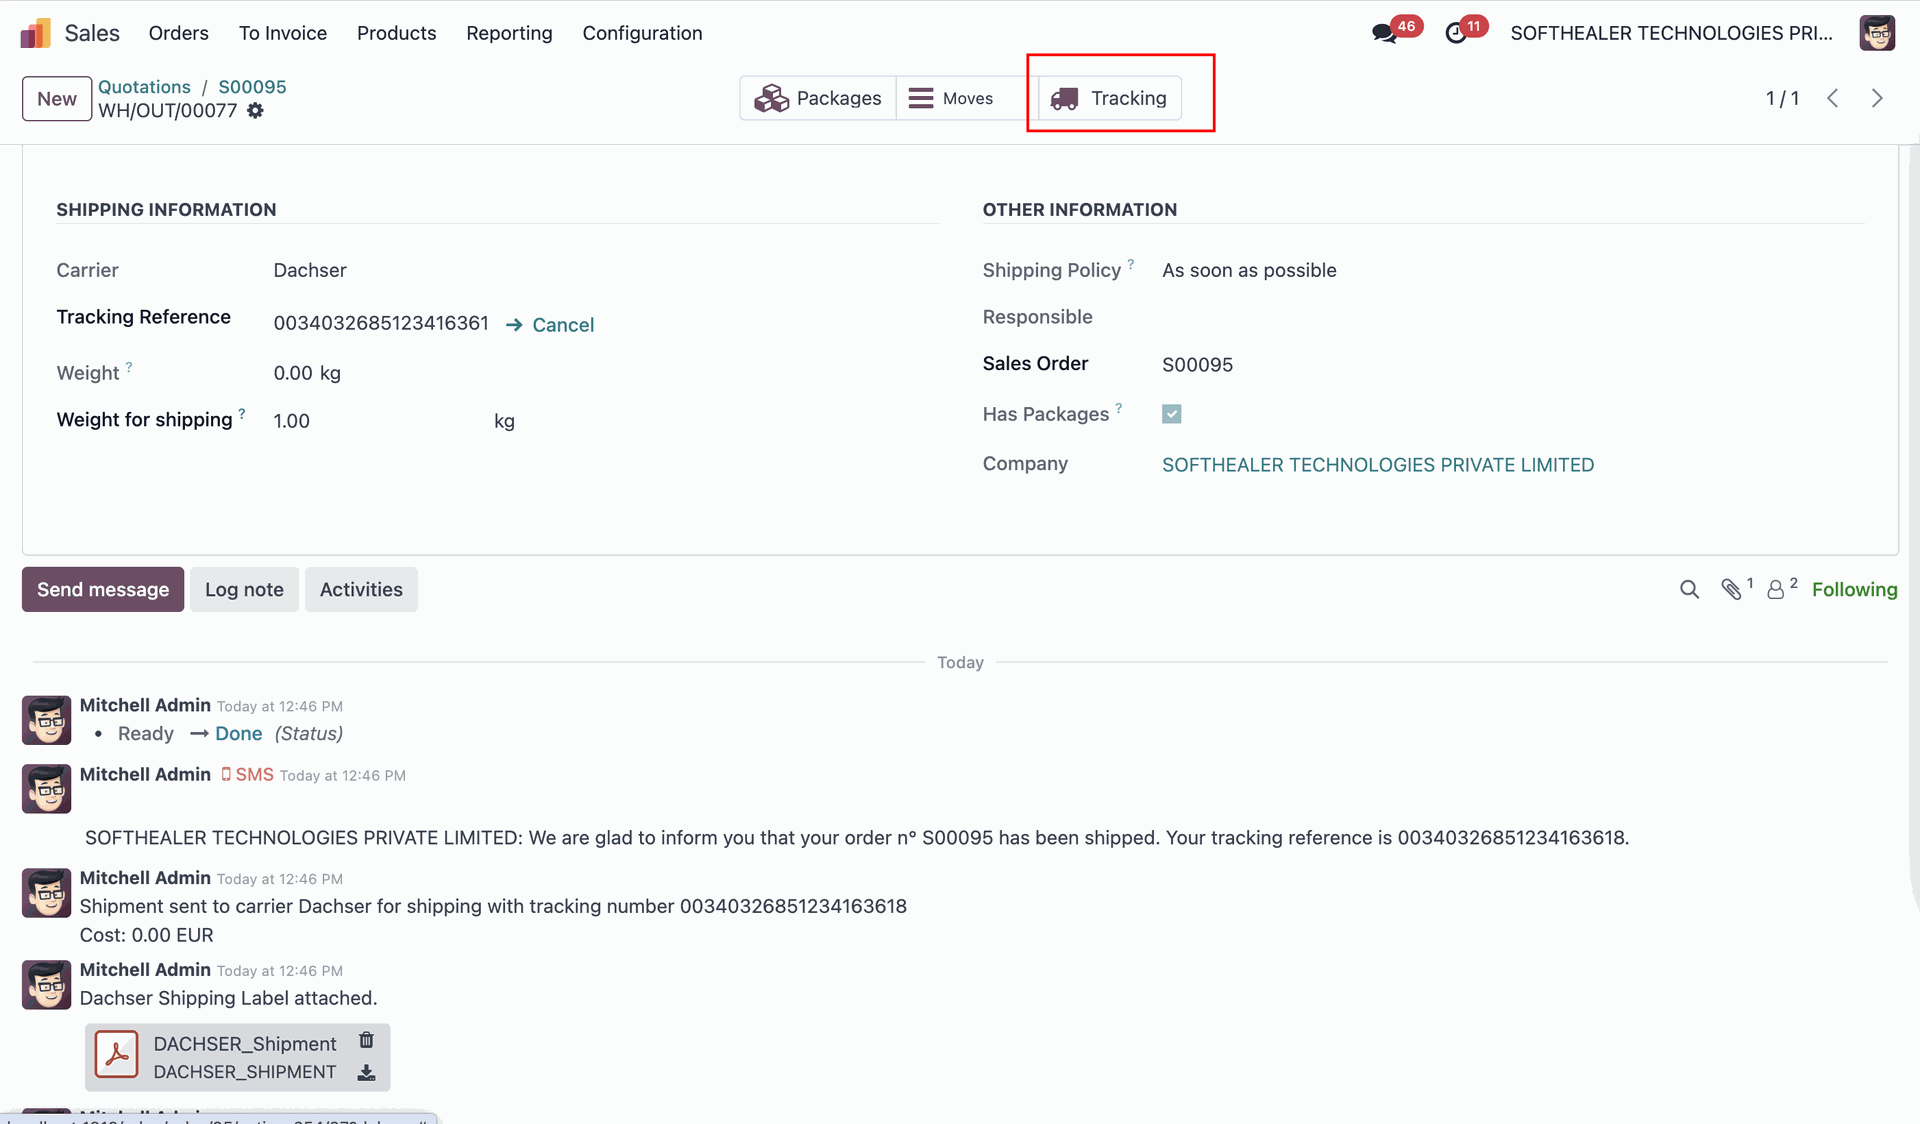Open company switcher SOFTHEALER TECHNOLOGIES
The width and height of the screenshot is (1920, 1124).
pos(1671,33)
